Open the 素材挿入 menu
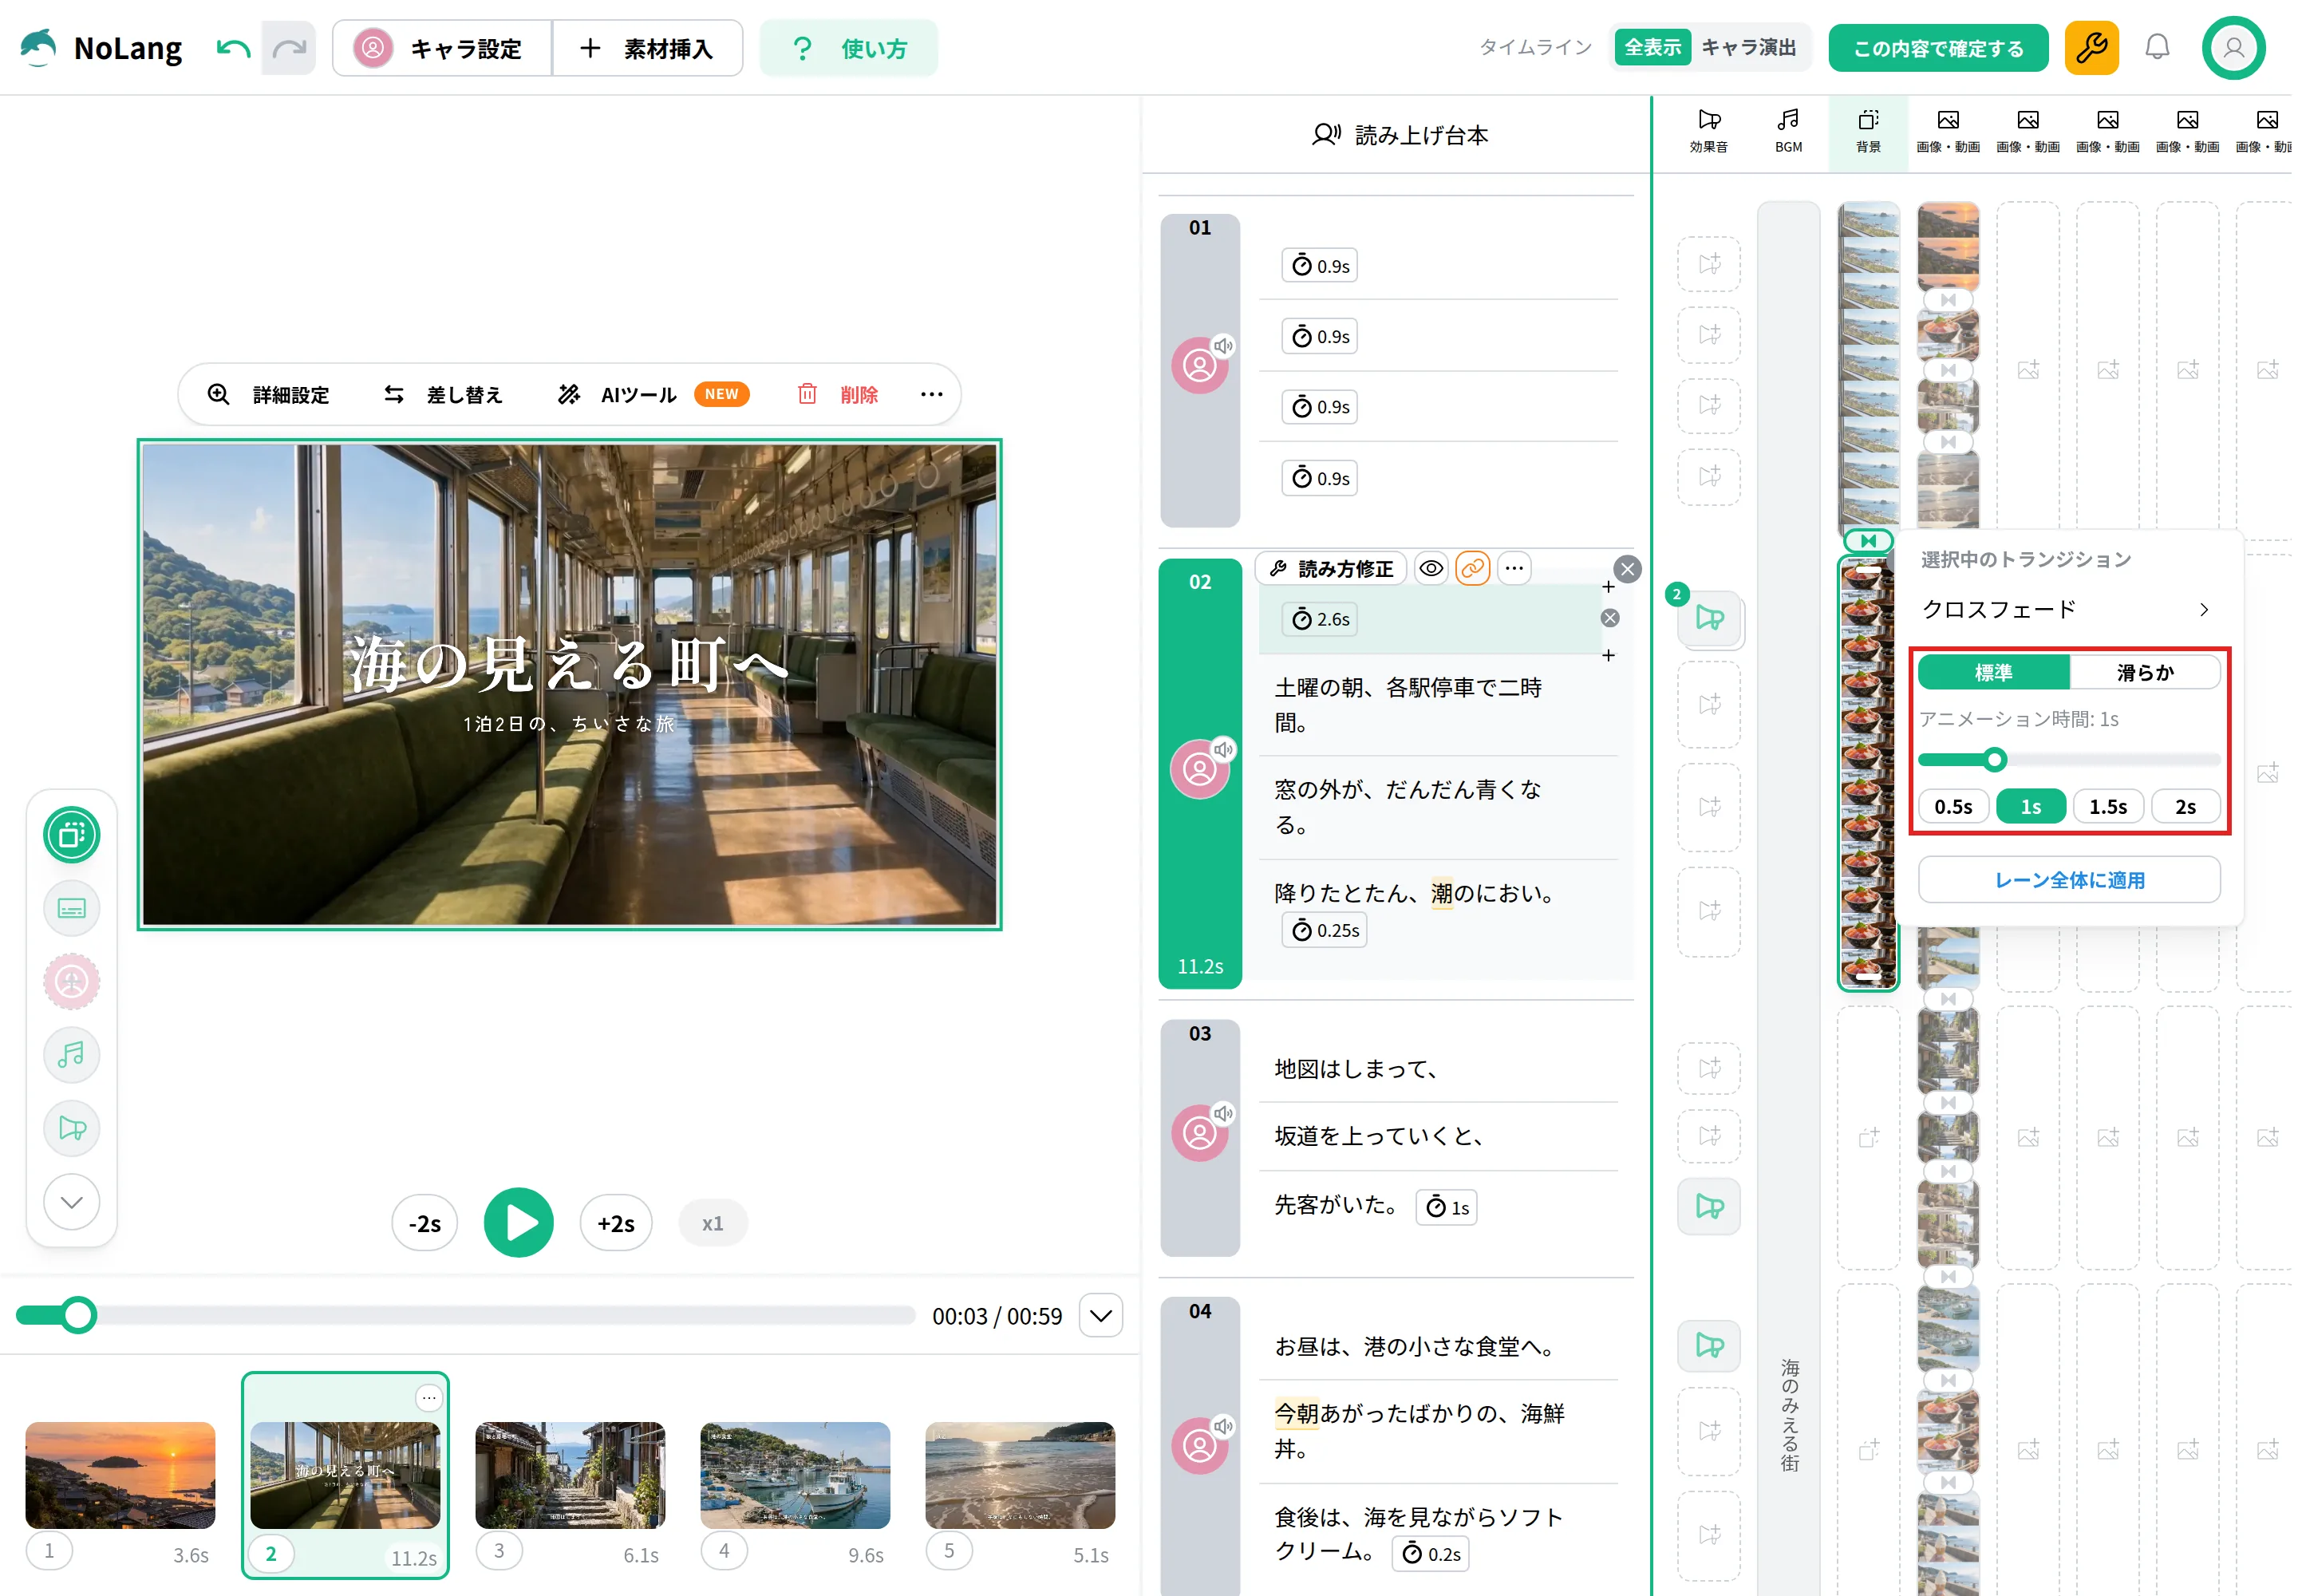This screenshot has height=1596, width=2298. pyautogui.click(x=647, y=48)
